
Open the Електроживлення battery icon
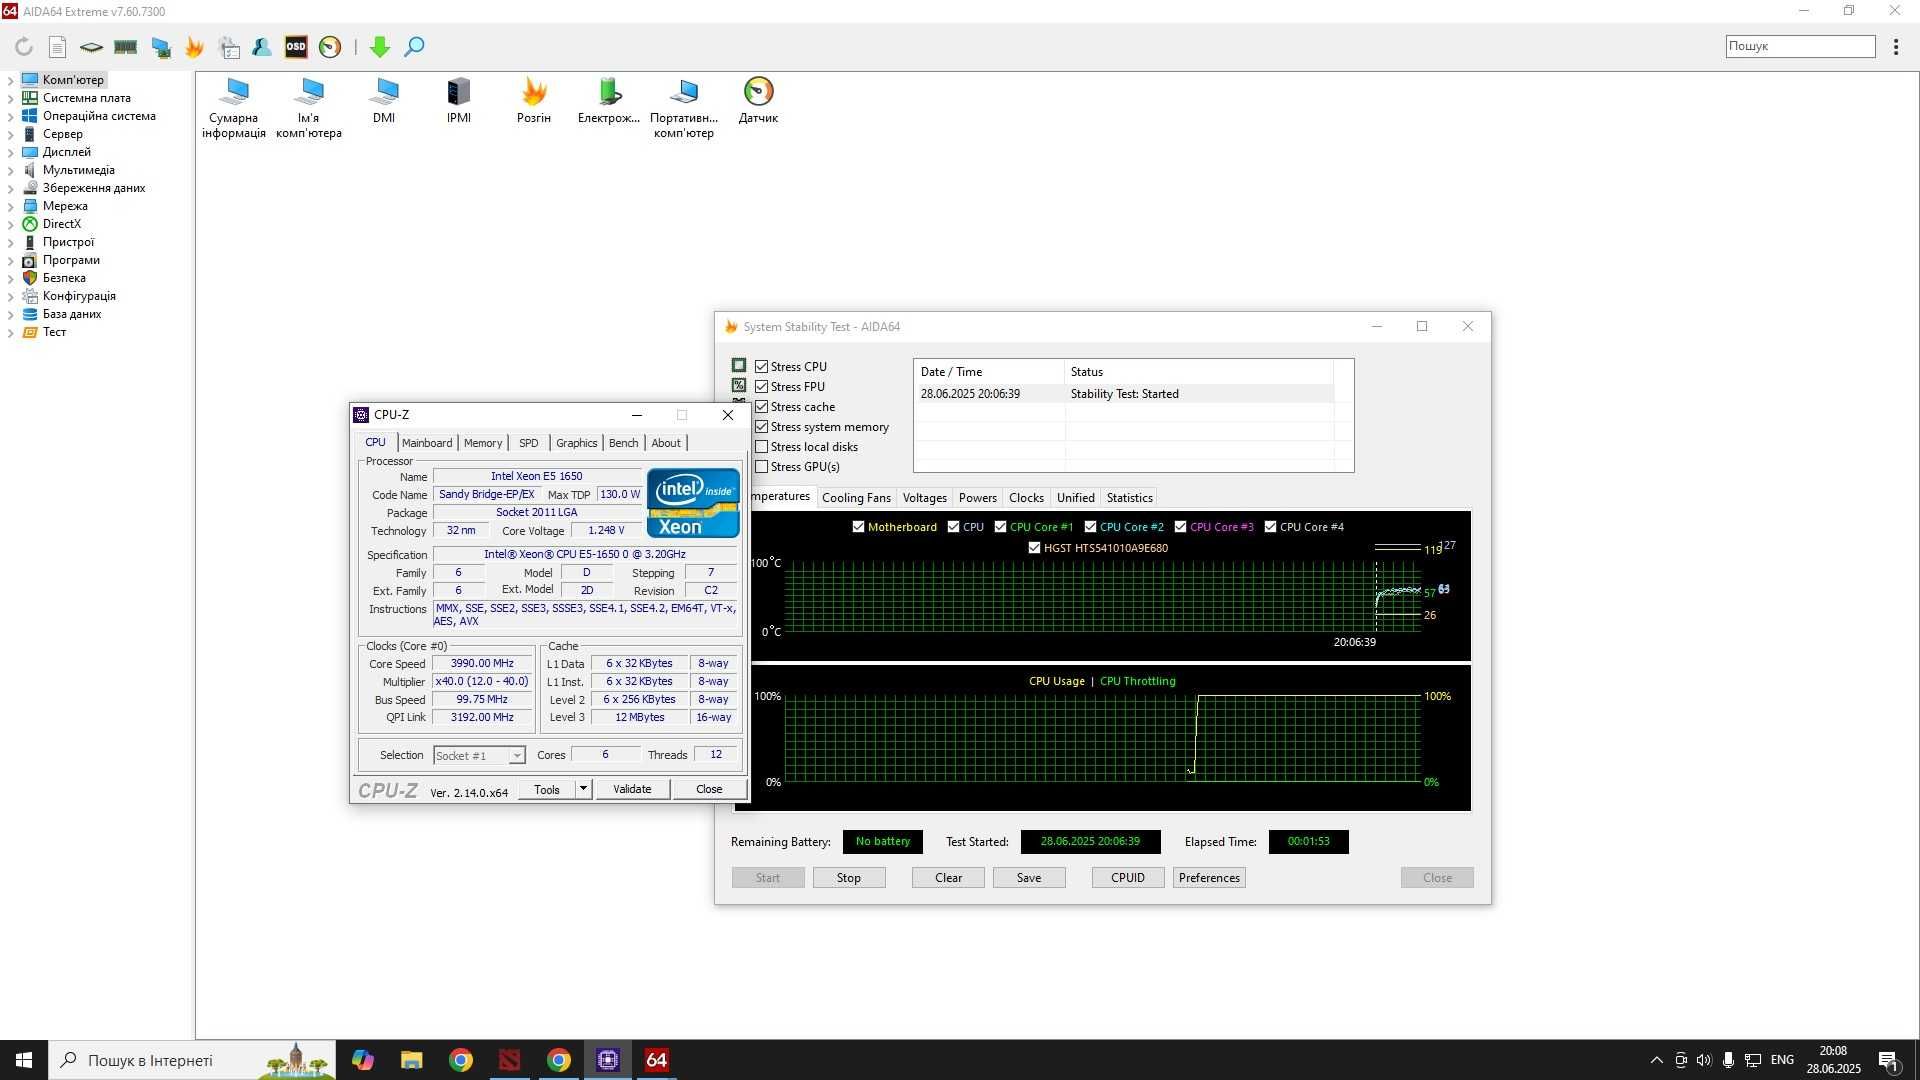(609, 100)
